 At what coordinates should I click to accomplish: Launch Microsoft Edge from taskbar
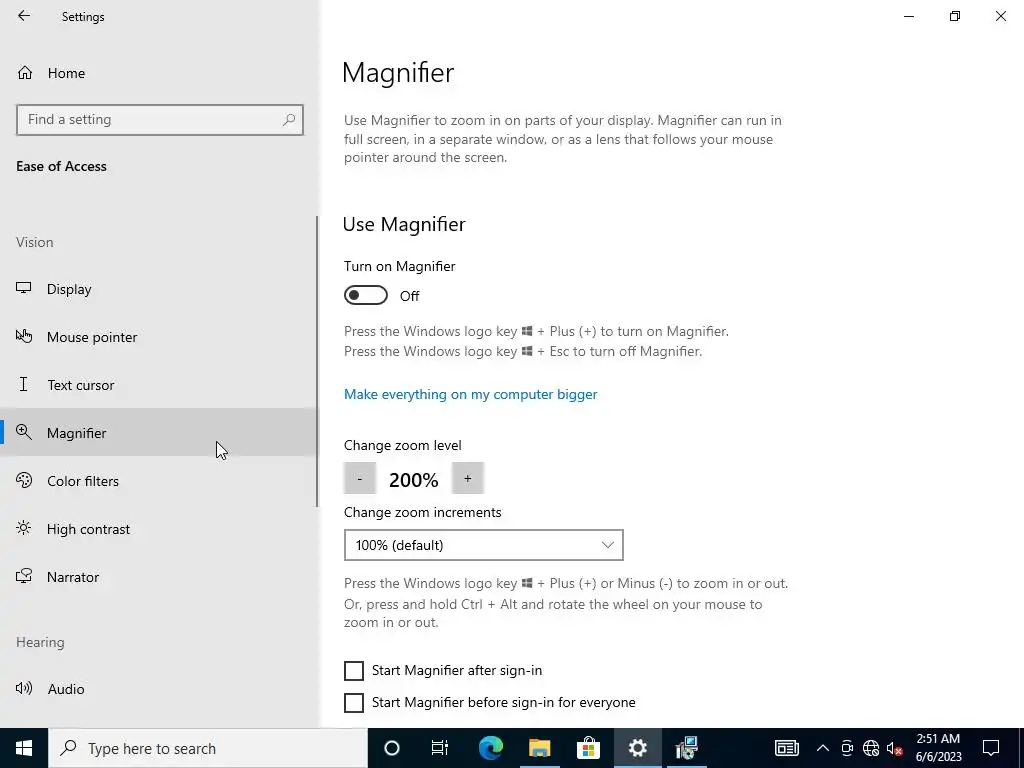point(491,748)
